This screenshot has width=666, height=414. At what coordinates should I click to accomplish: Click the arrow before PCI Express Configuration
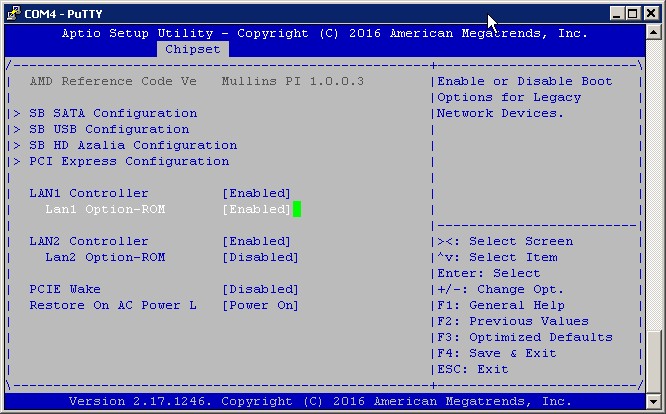(x=17, y=162)
